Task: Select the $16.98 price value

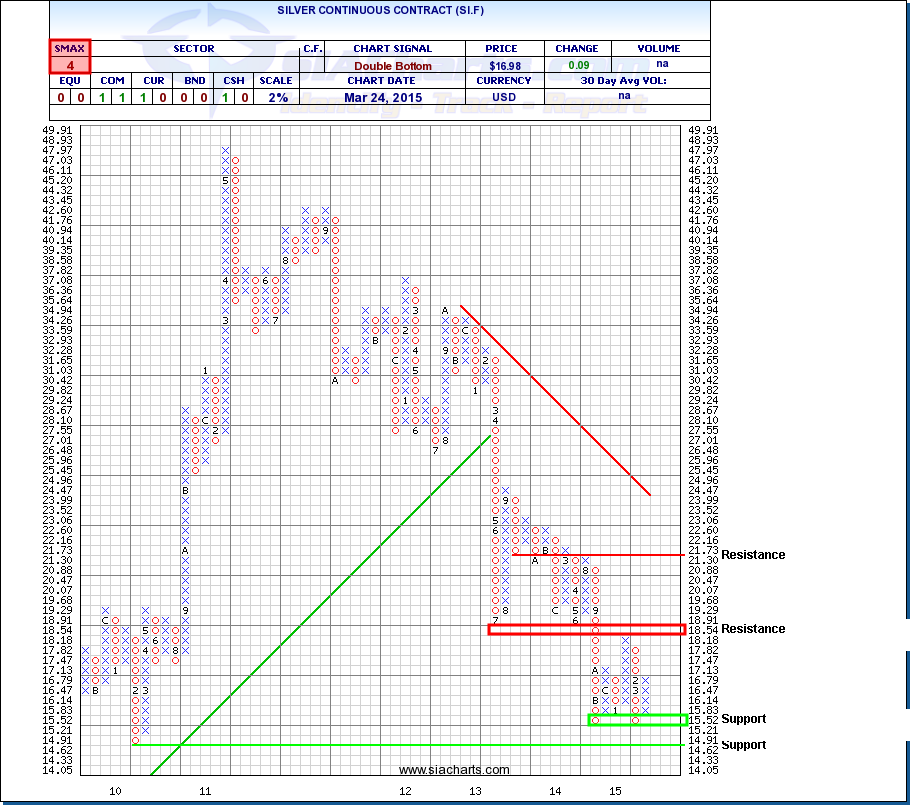Action: 504,66
